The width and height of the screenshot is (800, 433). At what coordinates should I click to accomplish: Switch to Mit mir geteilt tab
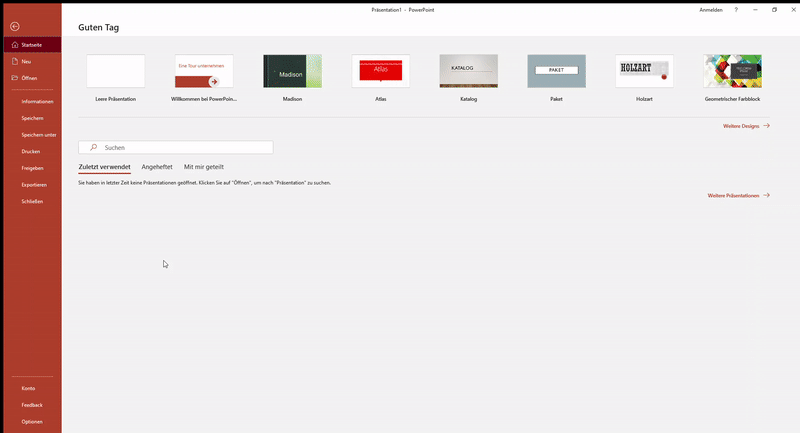[204, 167]
